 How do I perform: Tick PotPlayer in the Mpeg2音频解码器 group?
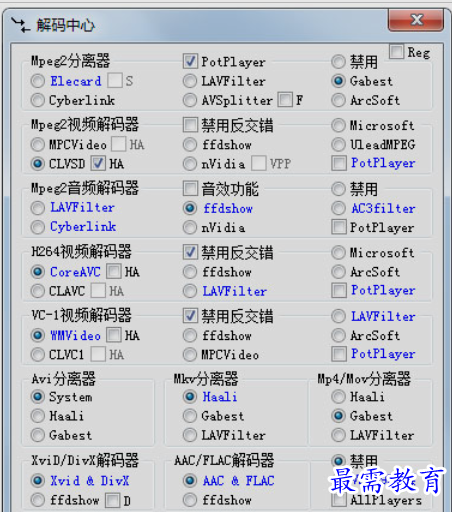click(339, 227)
